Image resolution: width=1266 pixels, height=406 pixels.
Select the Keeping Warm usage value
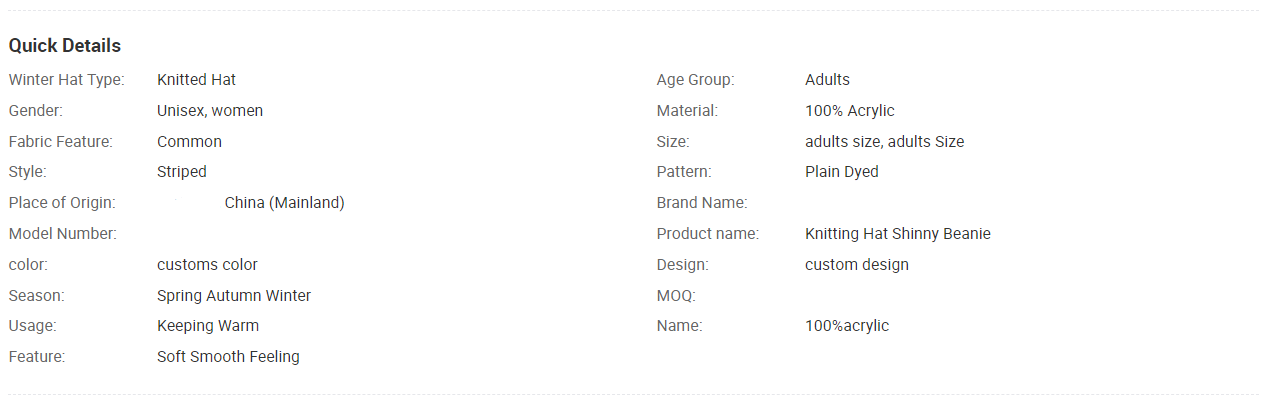click(x=208, y=326)
